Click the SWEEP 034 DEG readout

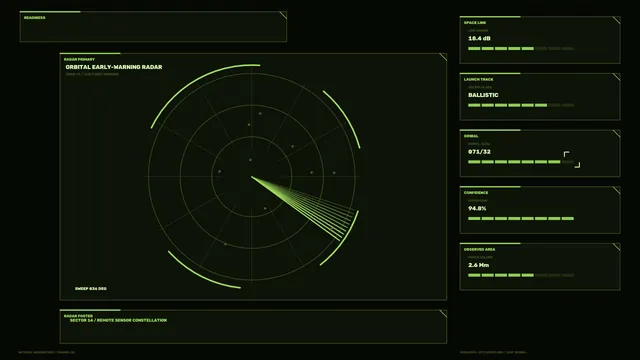click(x=91, y=289)
